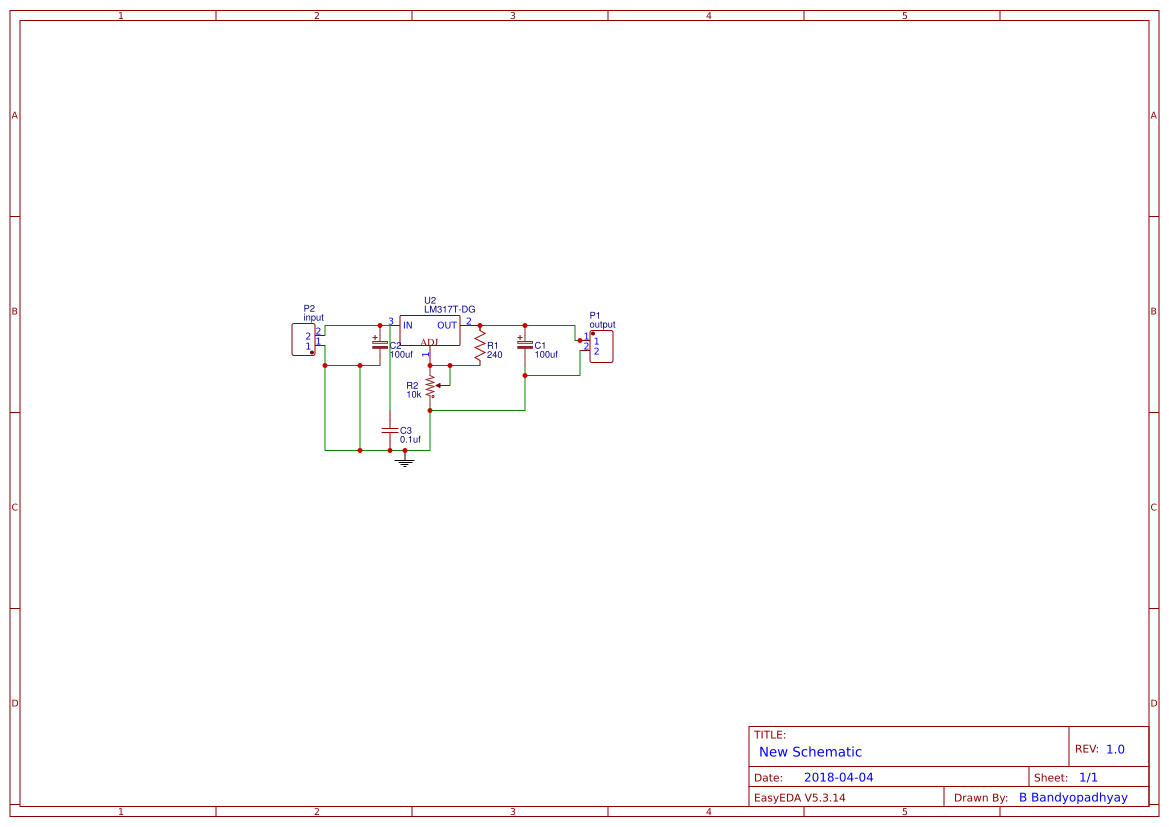This screenshot has width=1169, height=827.
Task: Select the LM317T-DG regulator symbol U2
Action: pyautogui.click(x=430, y=330)
